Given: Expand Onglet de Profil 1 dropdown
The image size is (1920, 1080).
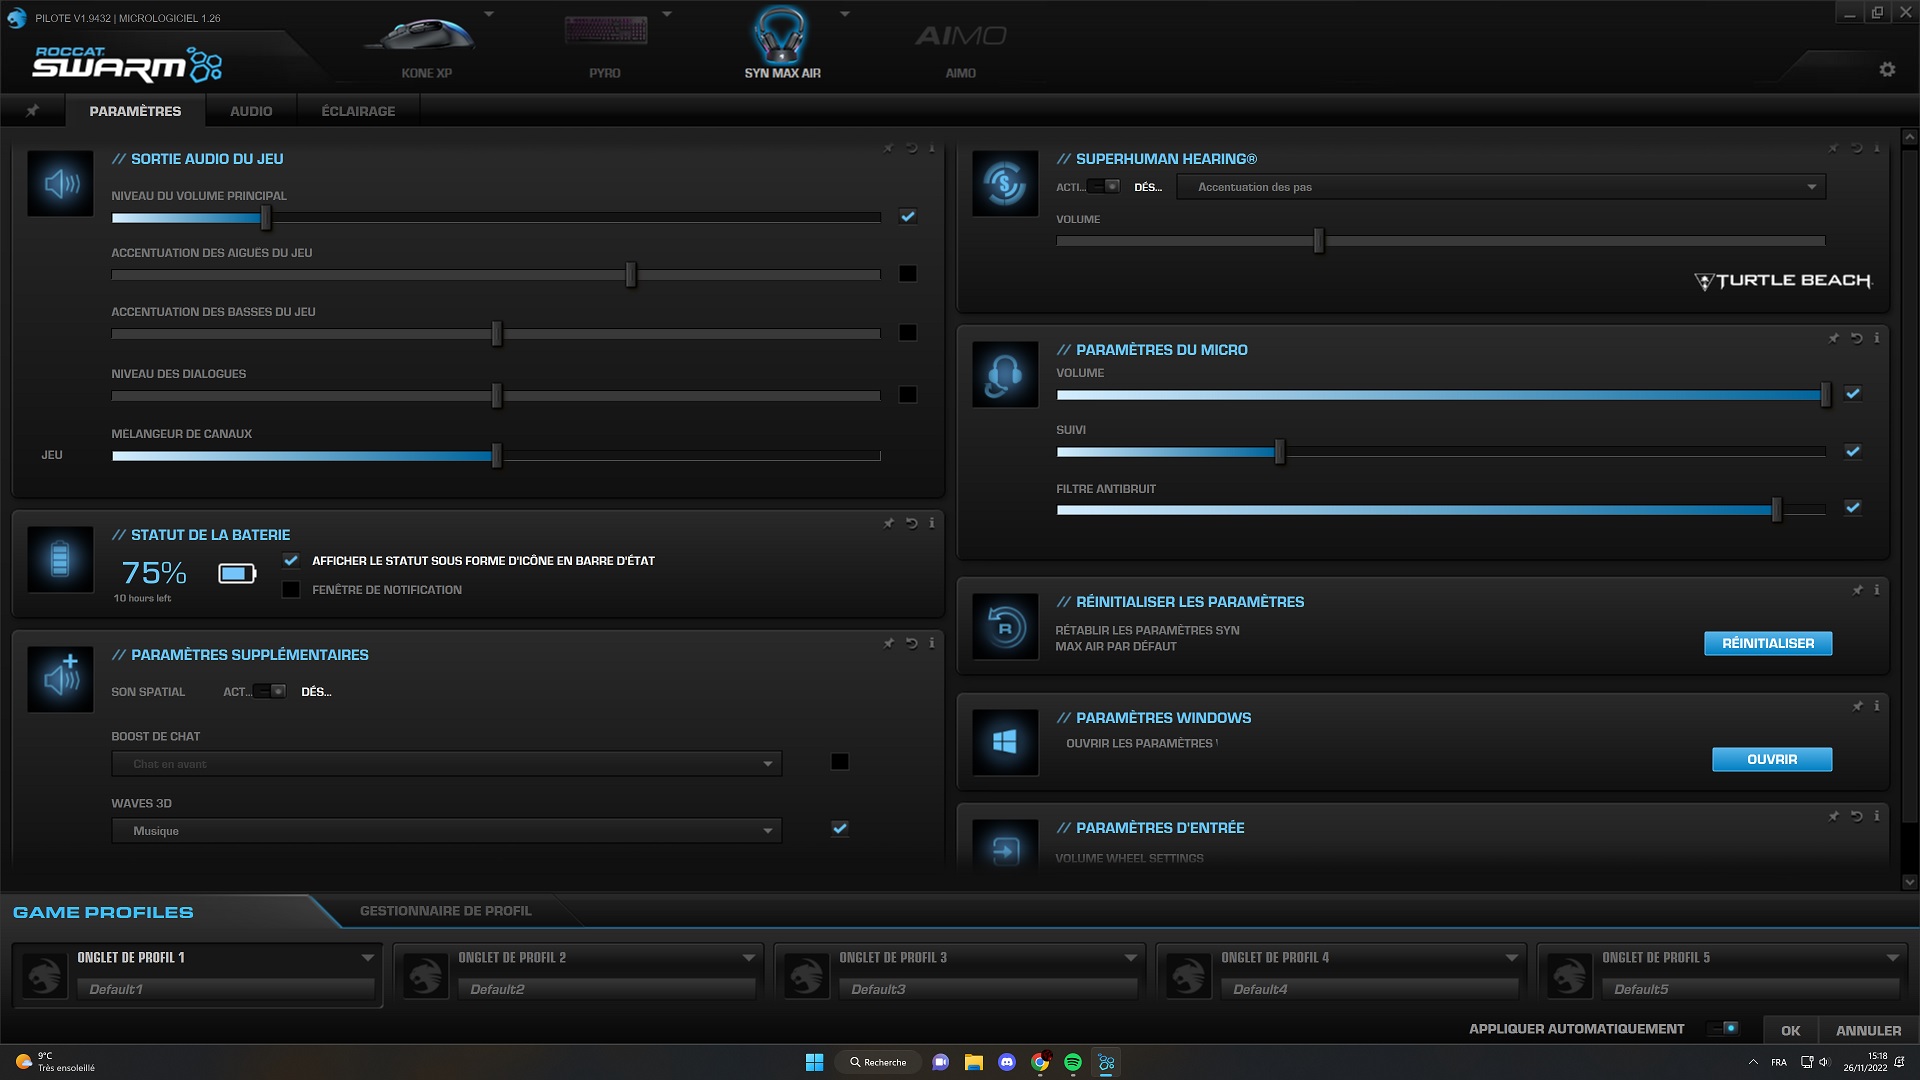Looking at the screenshot, I should click(x=367, y=958).
